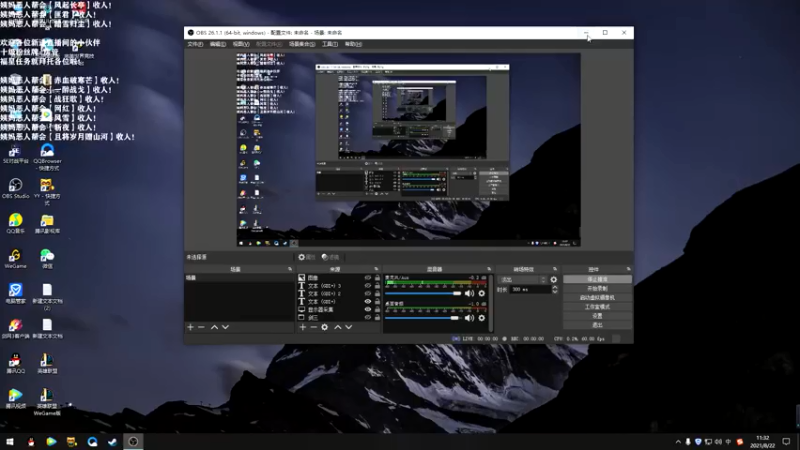The height and width of the screenshot is (450, 800).
Task: Open scene transition properties gear
Action: [x=554, y=280]
